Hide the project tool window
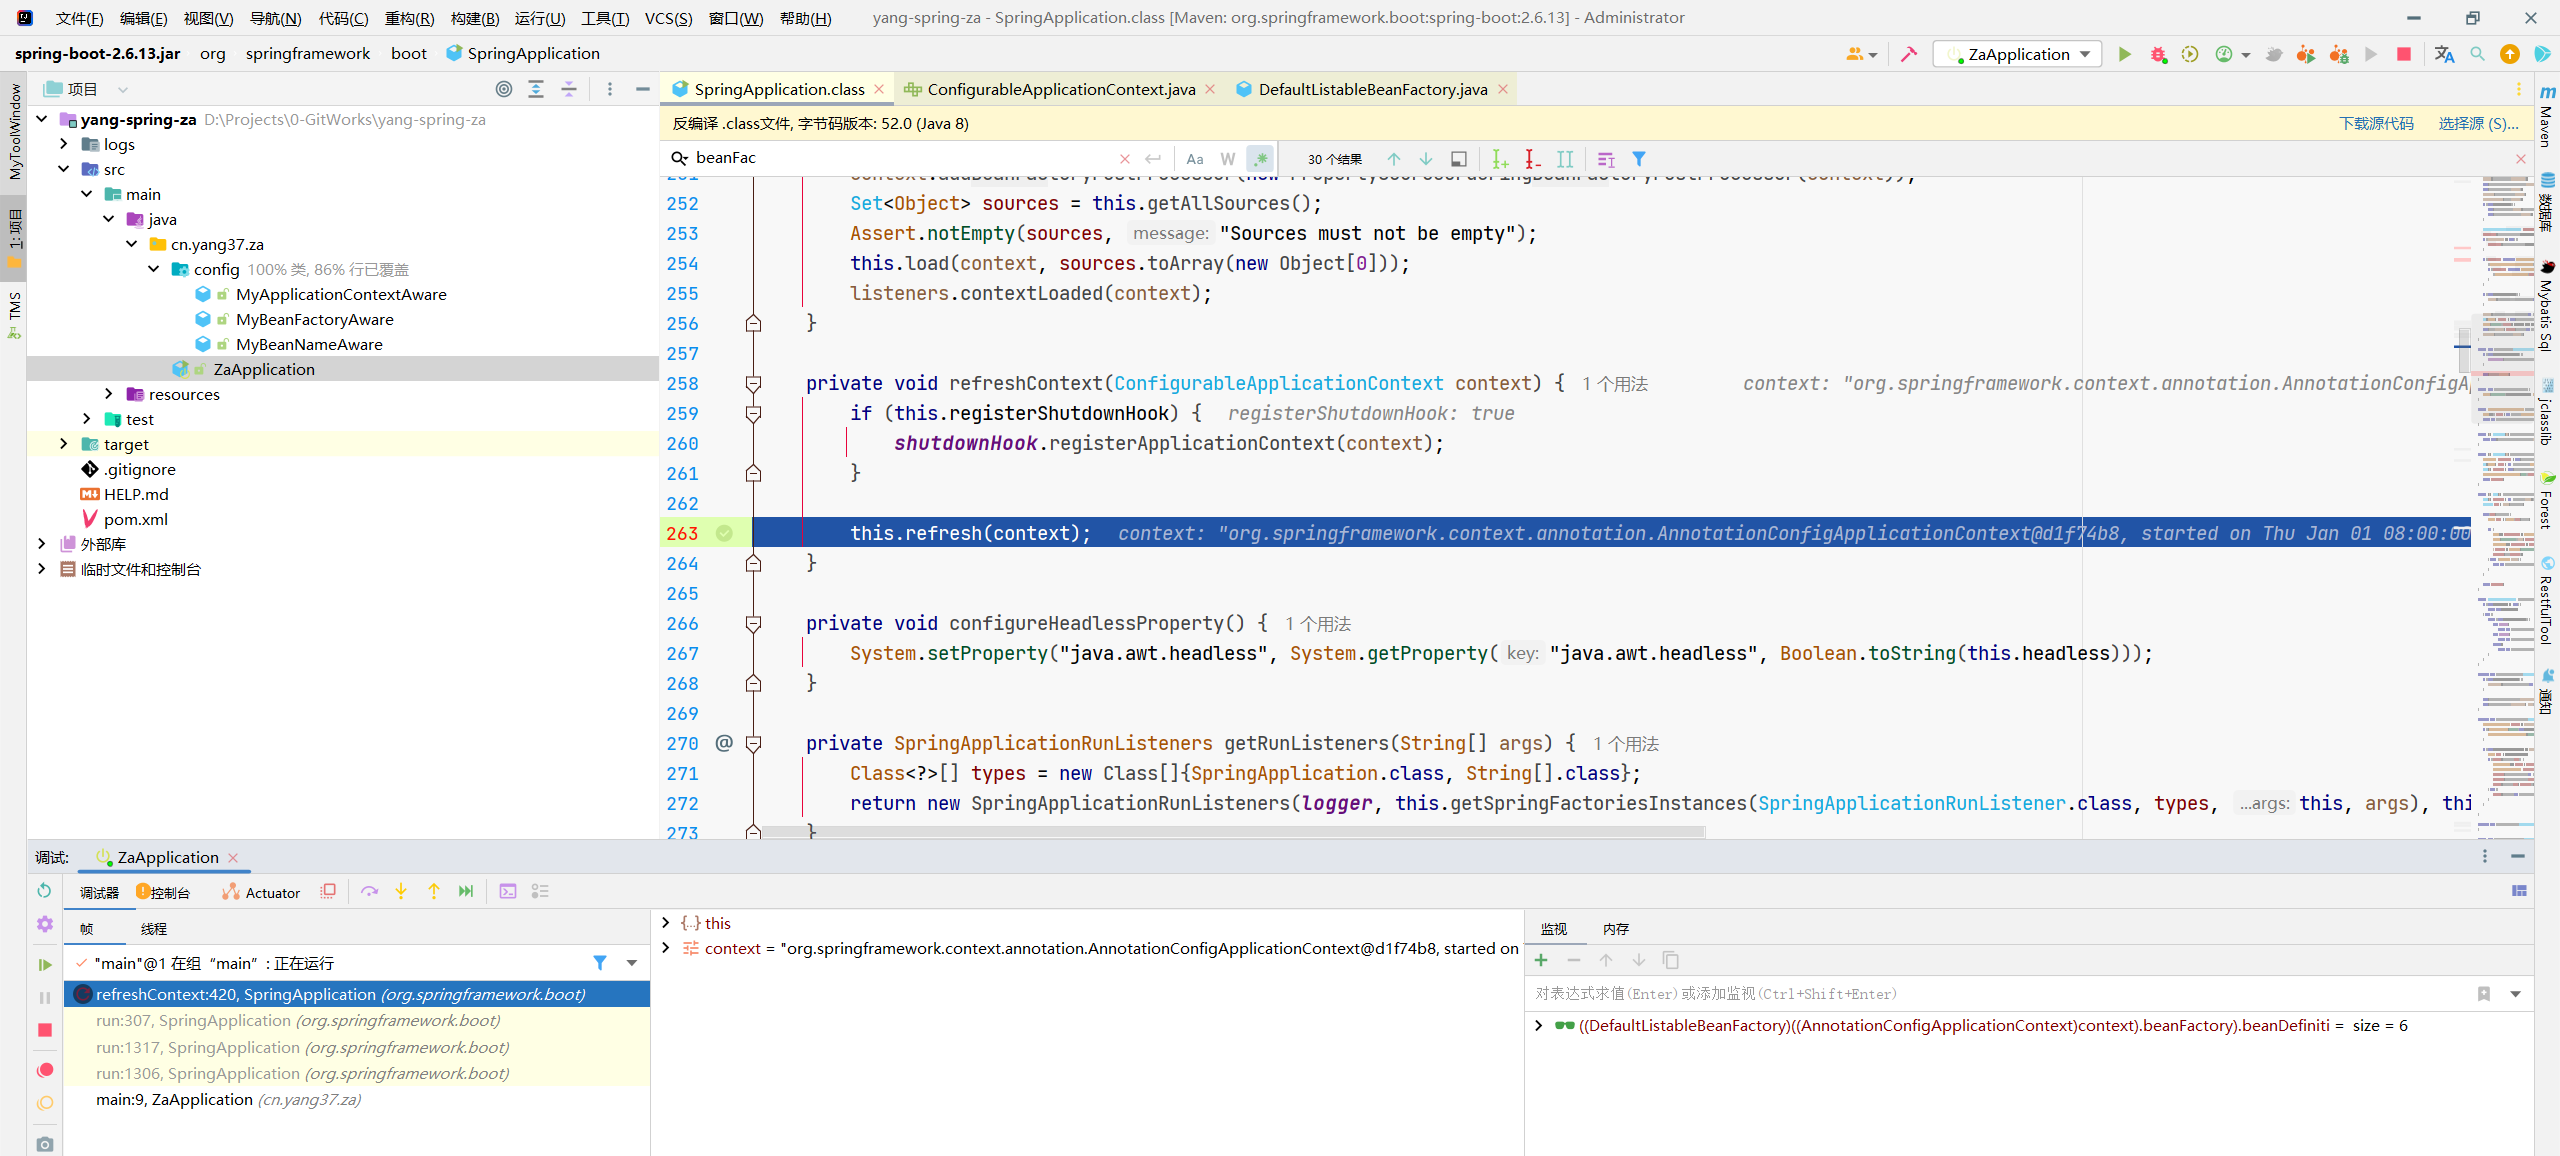This screenshot has width=2560, height=1156. pyautogui.click(x=643, y=89)
